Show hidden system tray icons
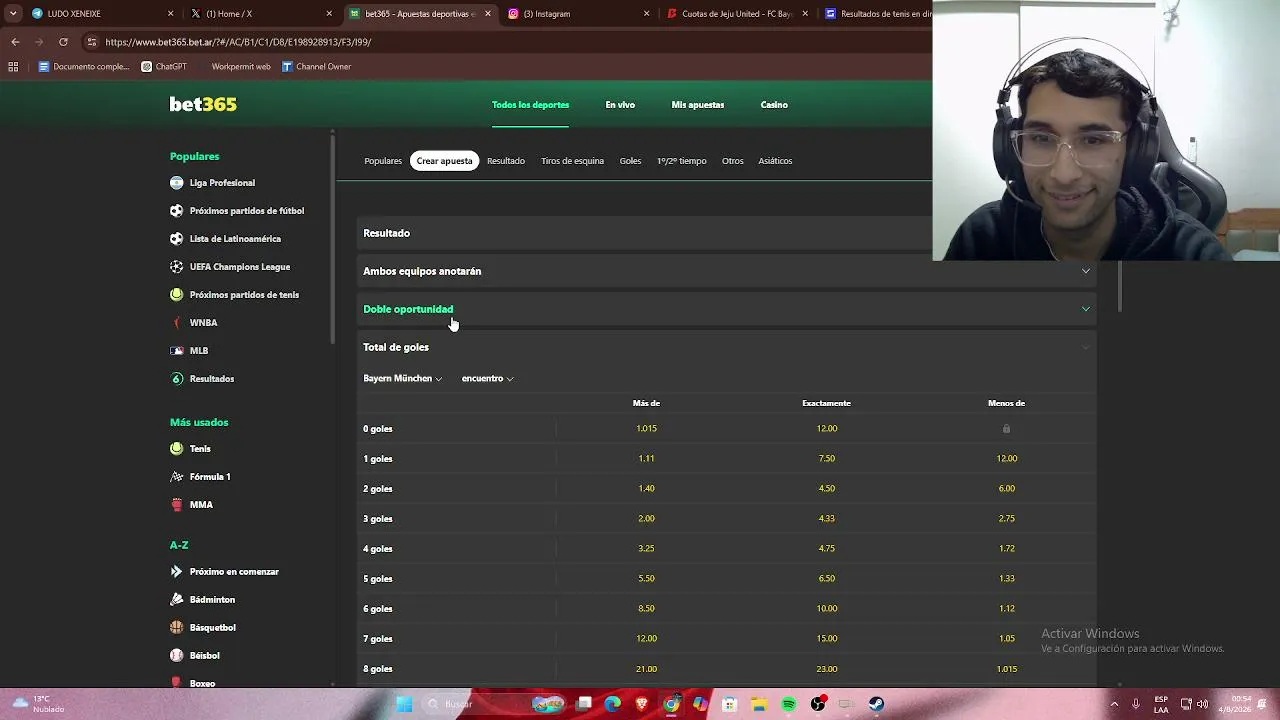 click(x=1114, y=704)
